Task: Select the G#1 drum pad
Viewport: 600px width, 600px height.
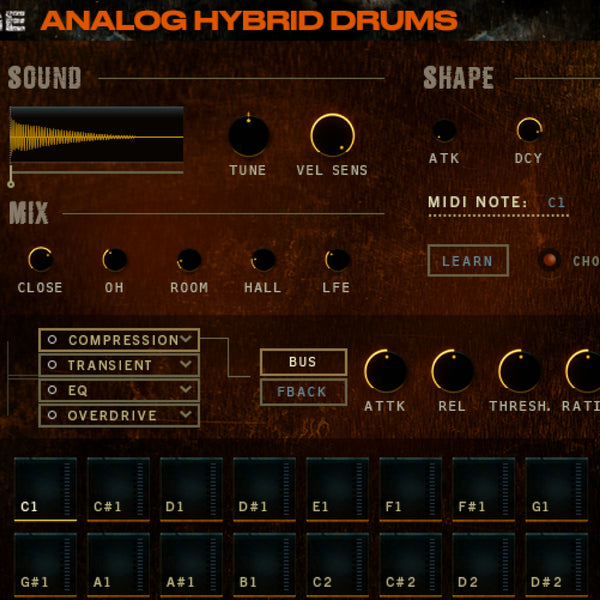Action: point(45,565)
